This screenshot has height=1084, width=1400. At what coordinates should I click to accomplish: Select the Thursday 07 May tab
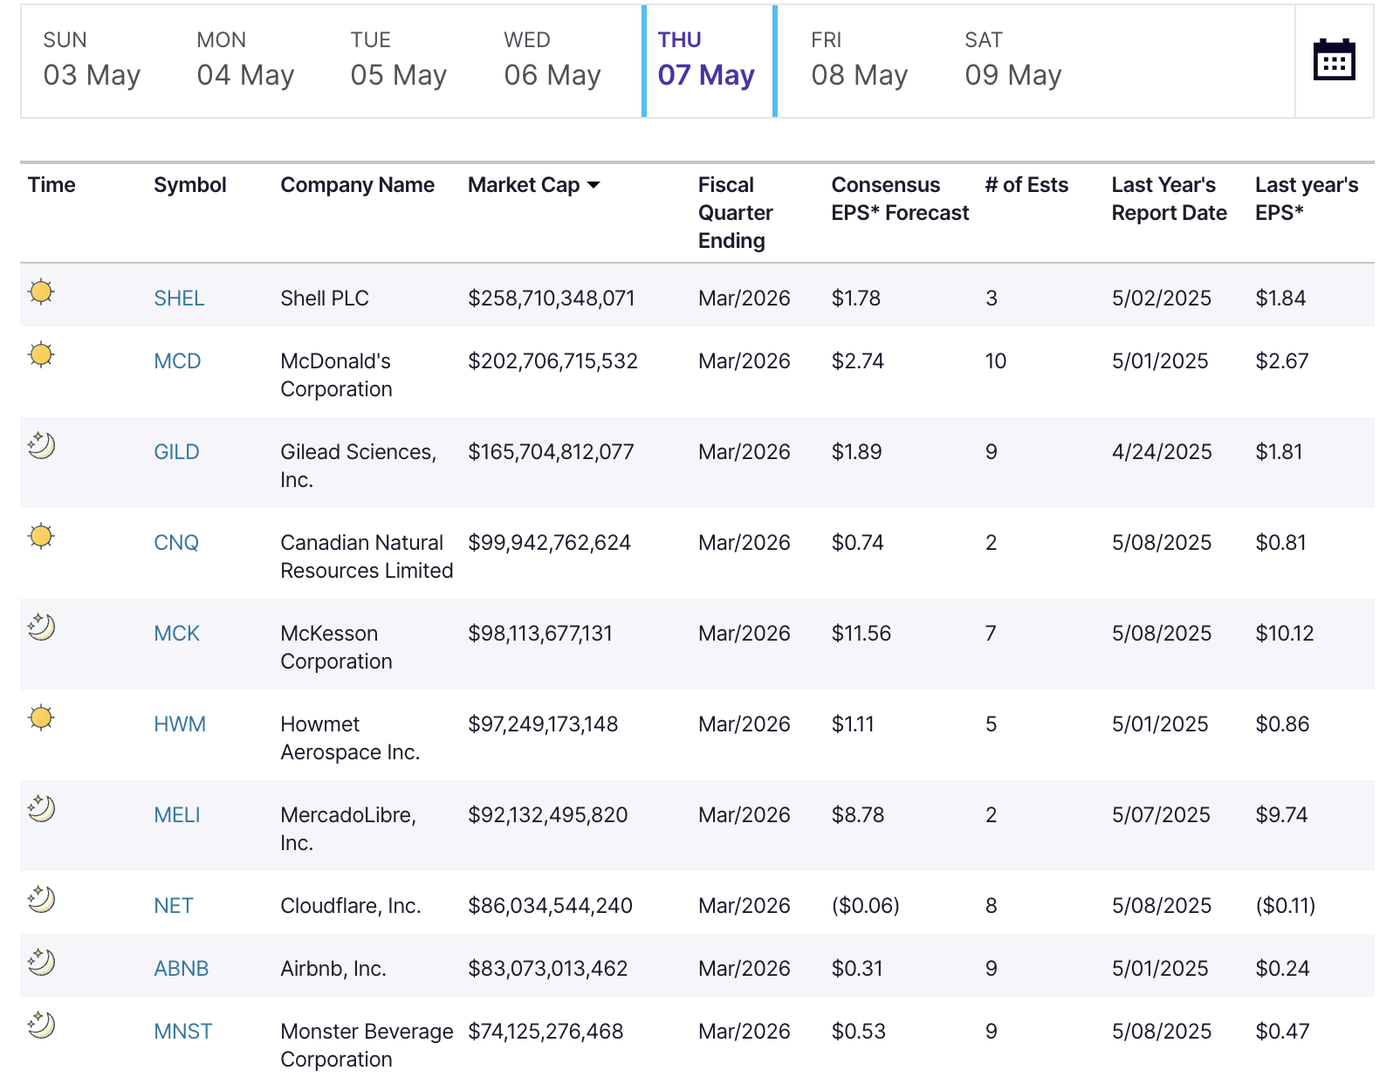point(709,61)
